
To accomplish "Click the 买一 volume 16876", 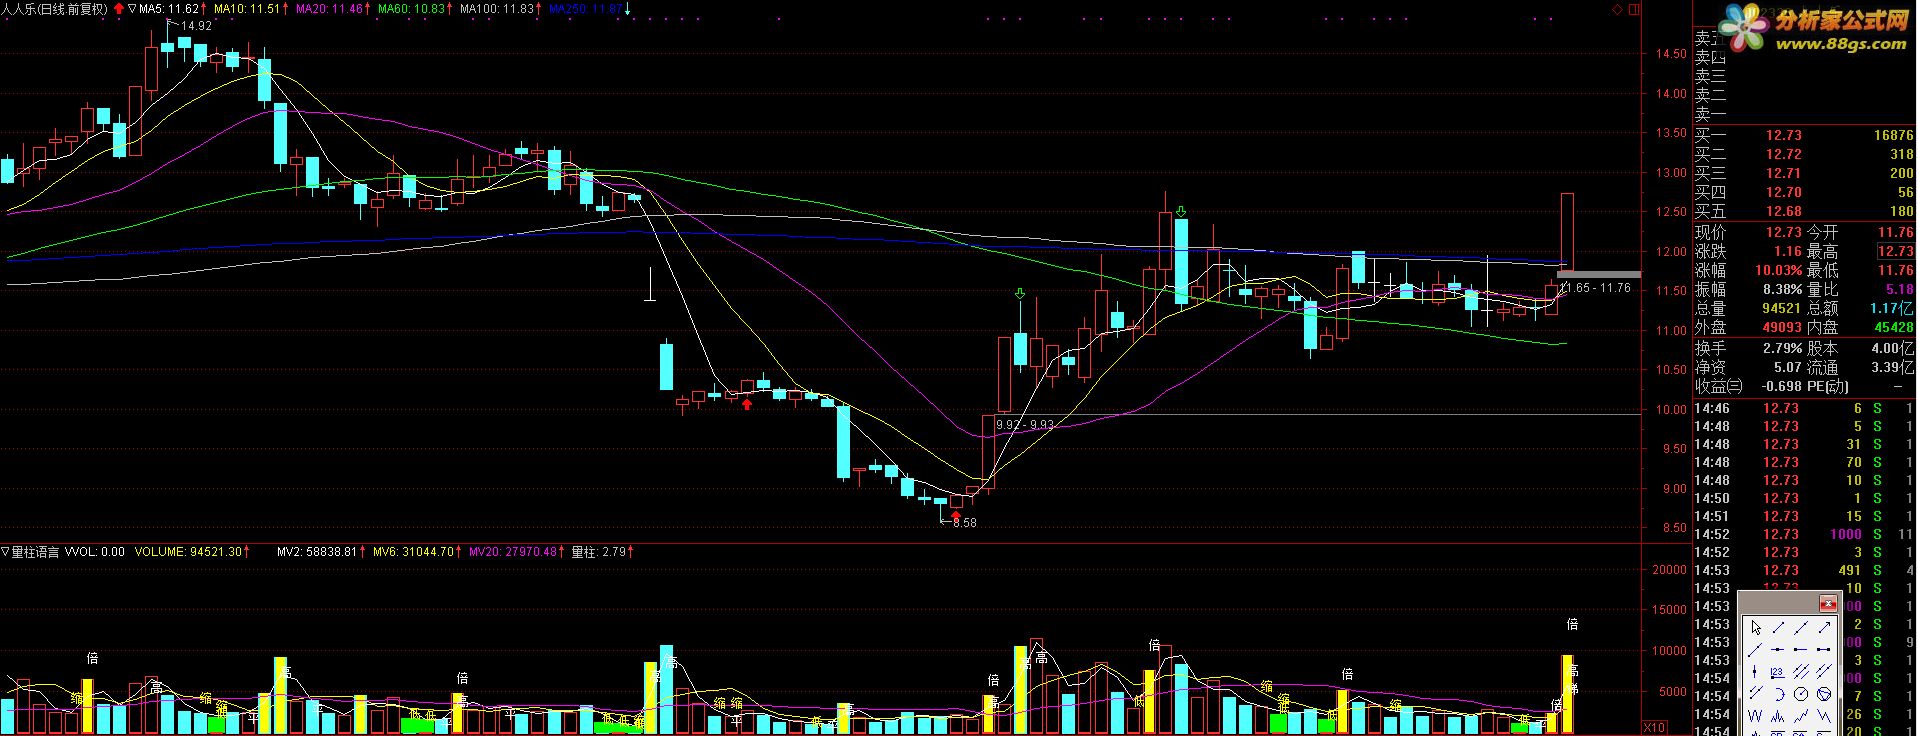I will [1893, 135].
